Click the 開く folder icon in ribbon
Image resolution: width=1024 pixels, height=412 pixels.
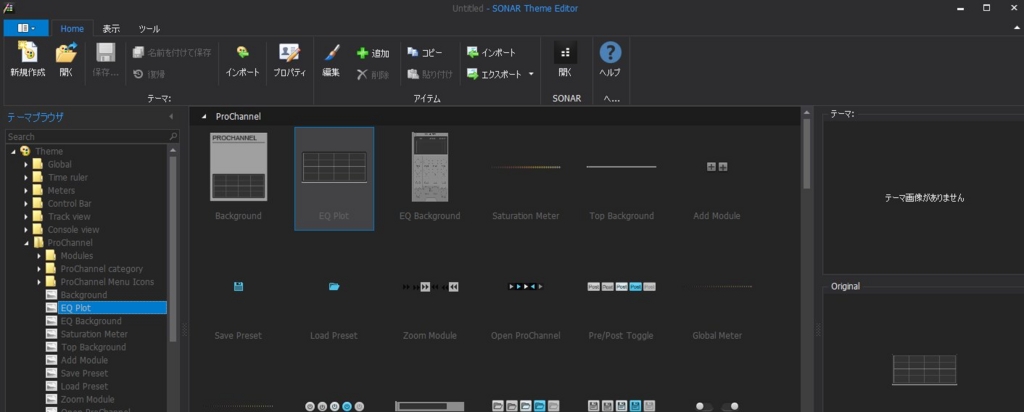(x=66, y=54)
